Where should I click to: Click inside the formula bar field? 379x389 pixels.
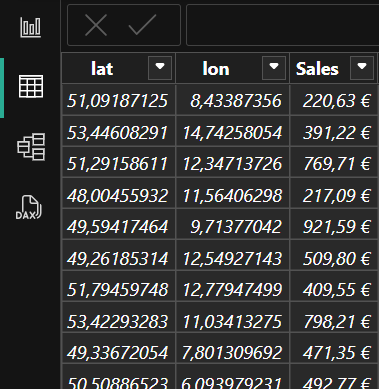(x=282, y=25)
